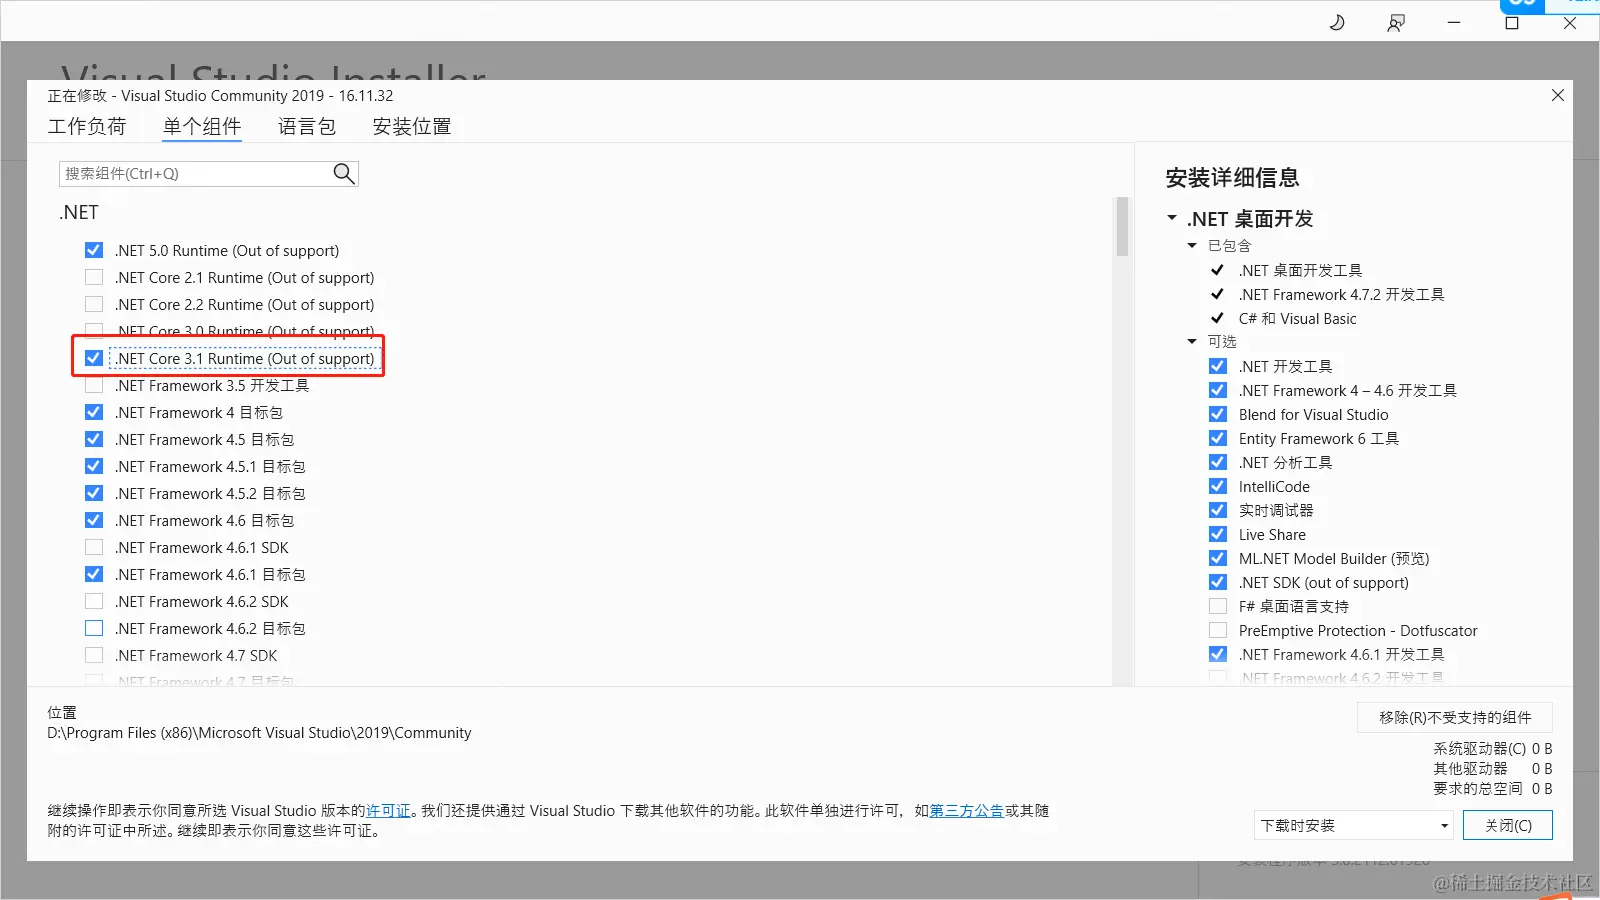The width and height of the screenshot is (1600, 900).
Task: Check PreEmptive Protection - Dotfuscator
Action: pos(1218,630)
